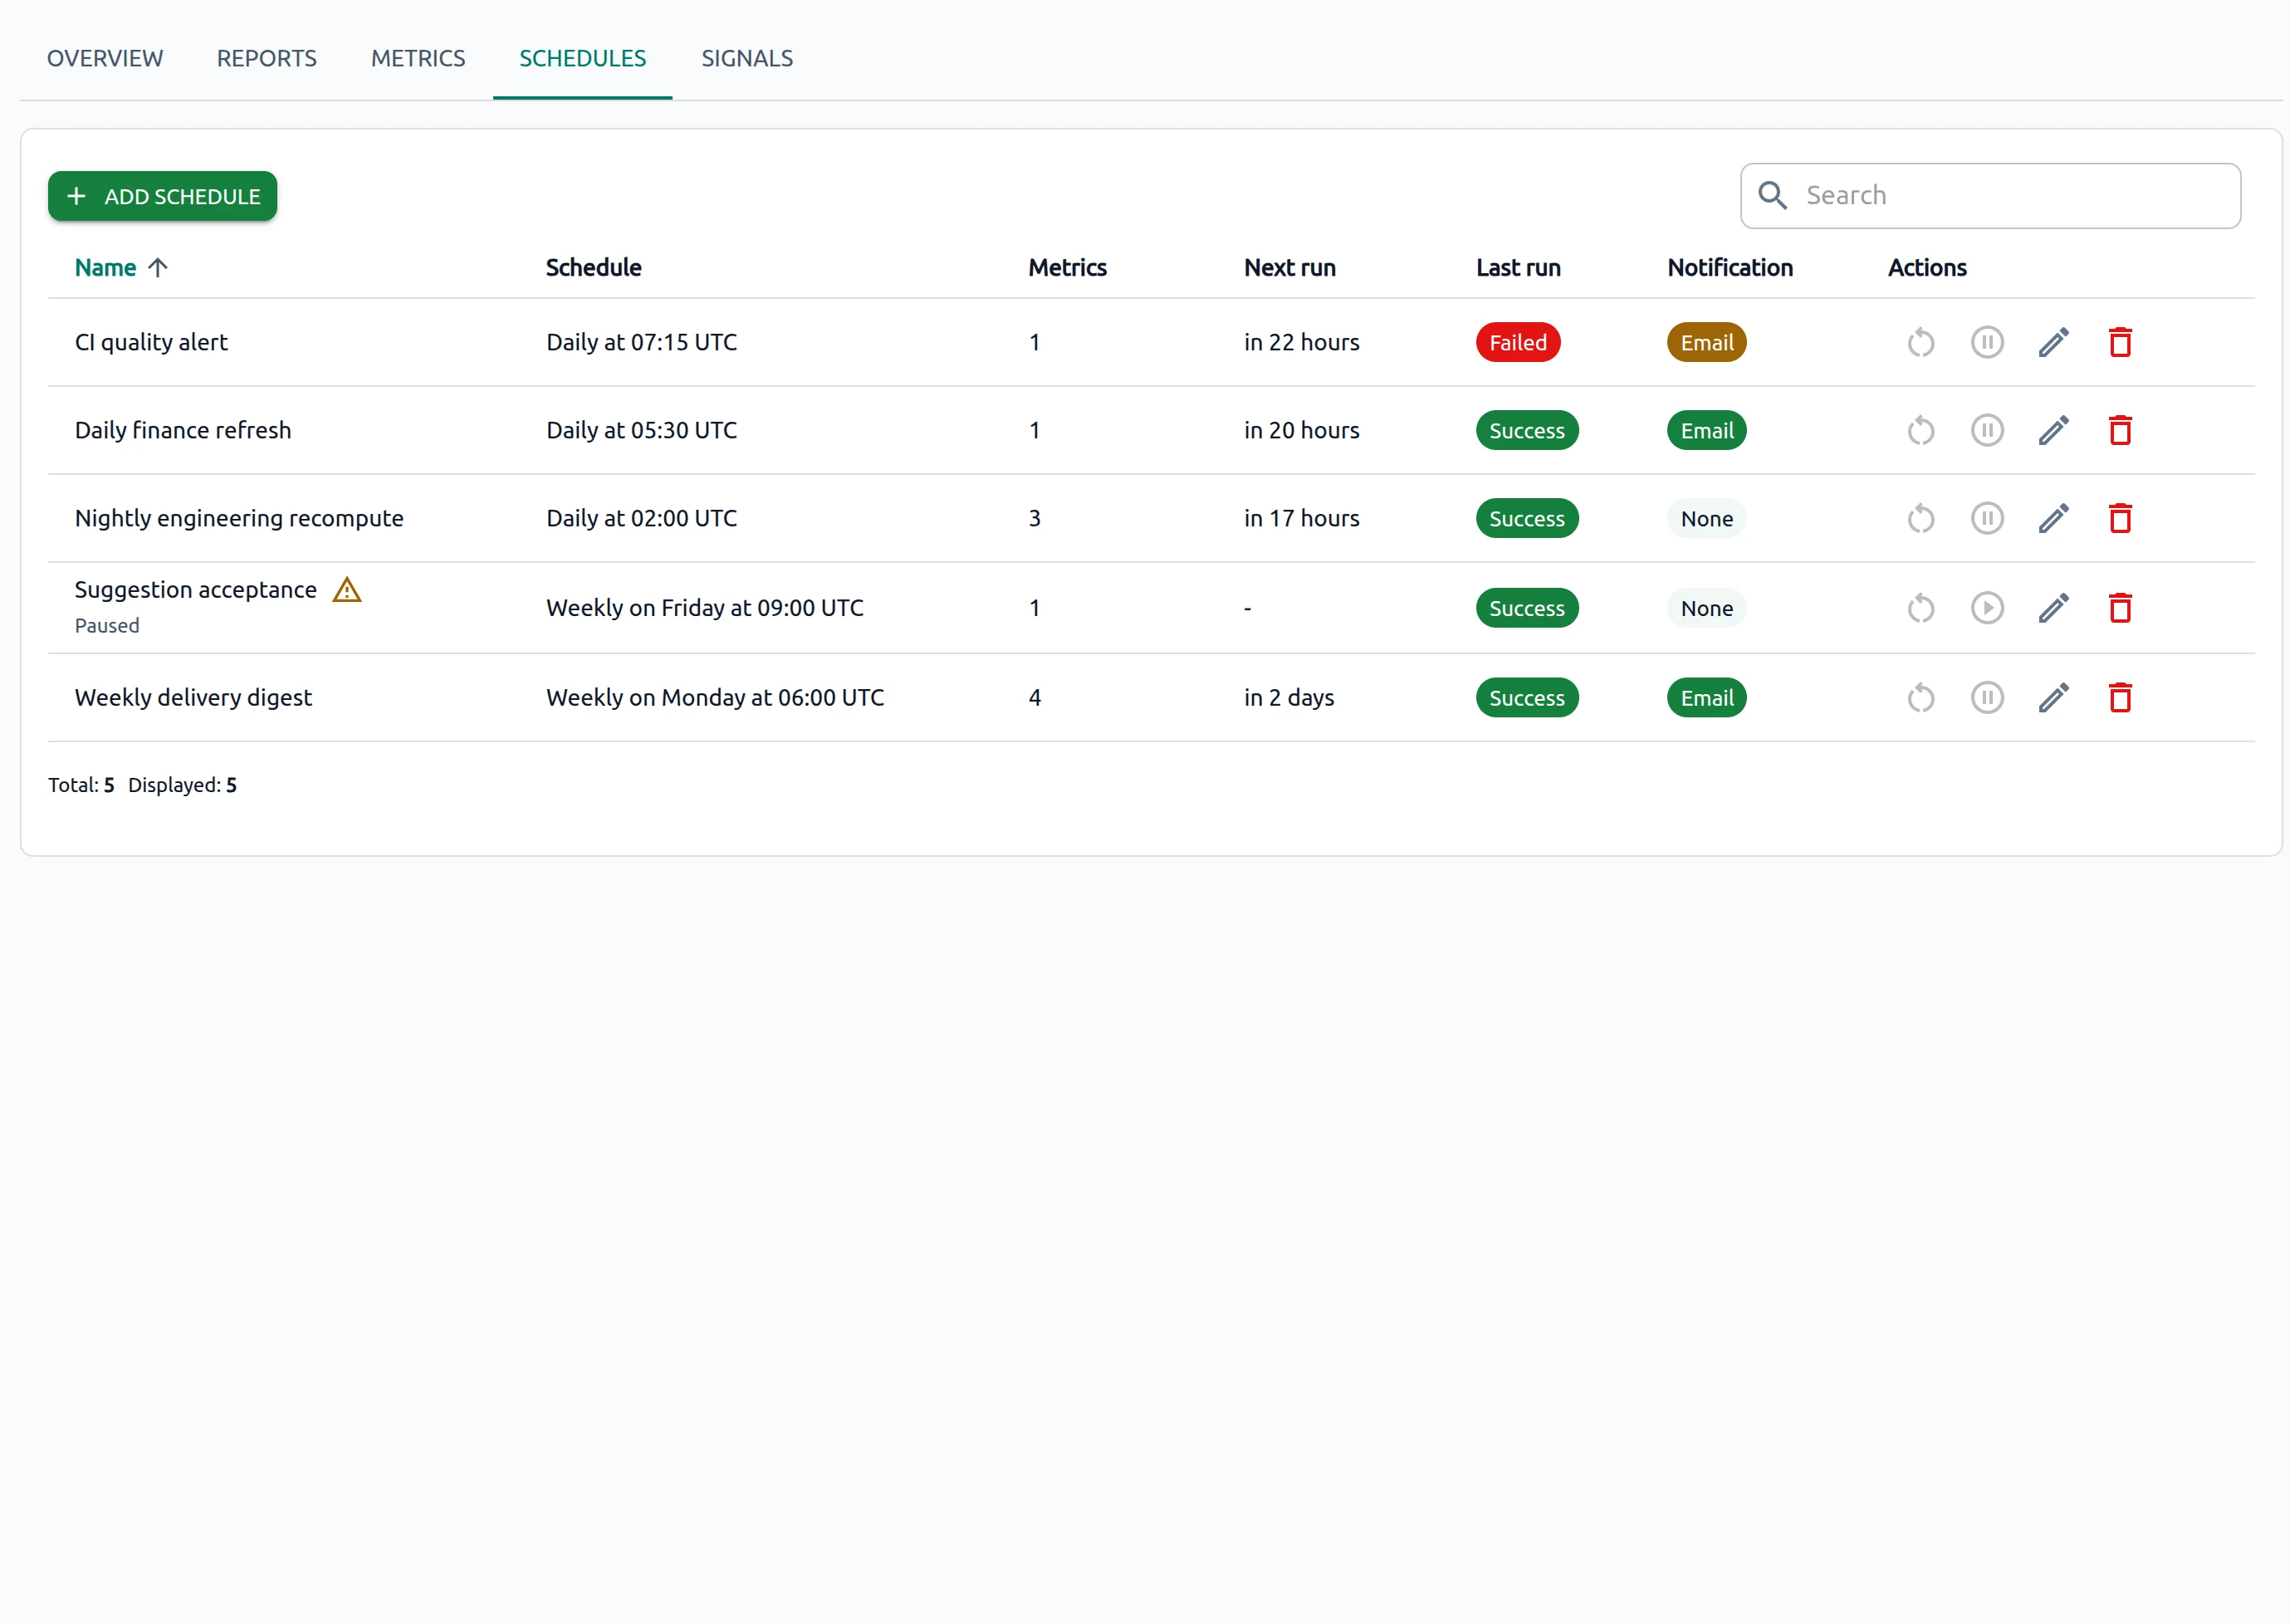Open the Signals tab

pyautogui.click(x=747, y=58)
